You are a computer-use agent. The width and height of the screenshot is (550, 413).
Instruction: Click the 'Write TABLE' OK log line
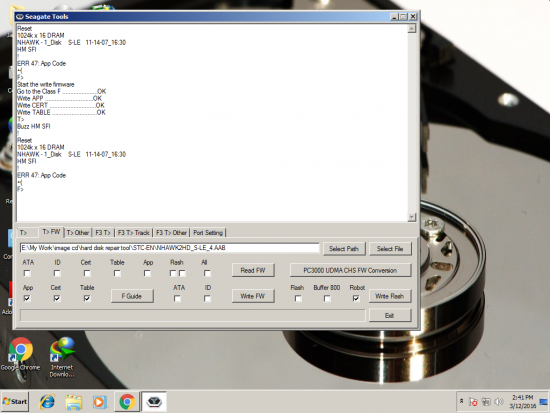pyautogui.click(x=61, y=112)
